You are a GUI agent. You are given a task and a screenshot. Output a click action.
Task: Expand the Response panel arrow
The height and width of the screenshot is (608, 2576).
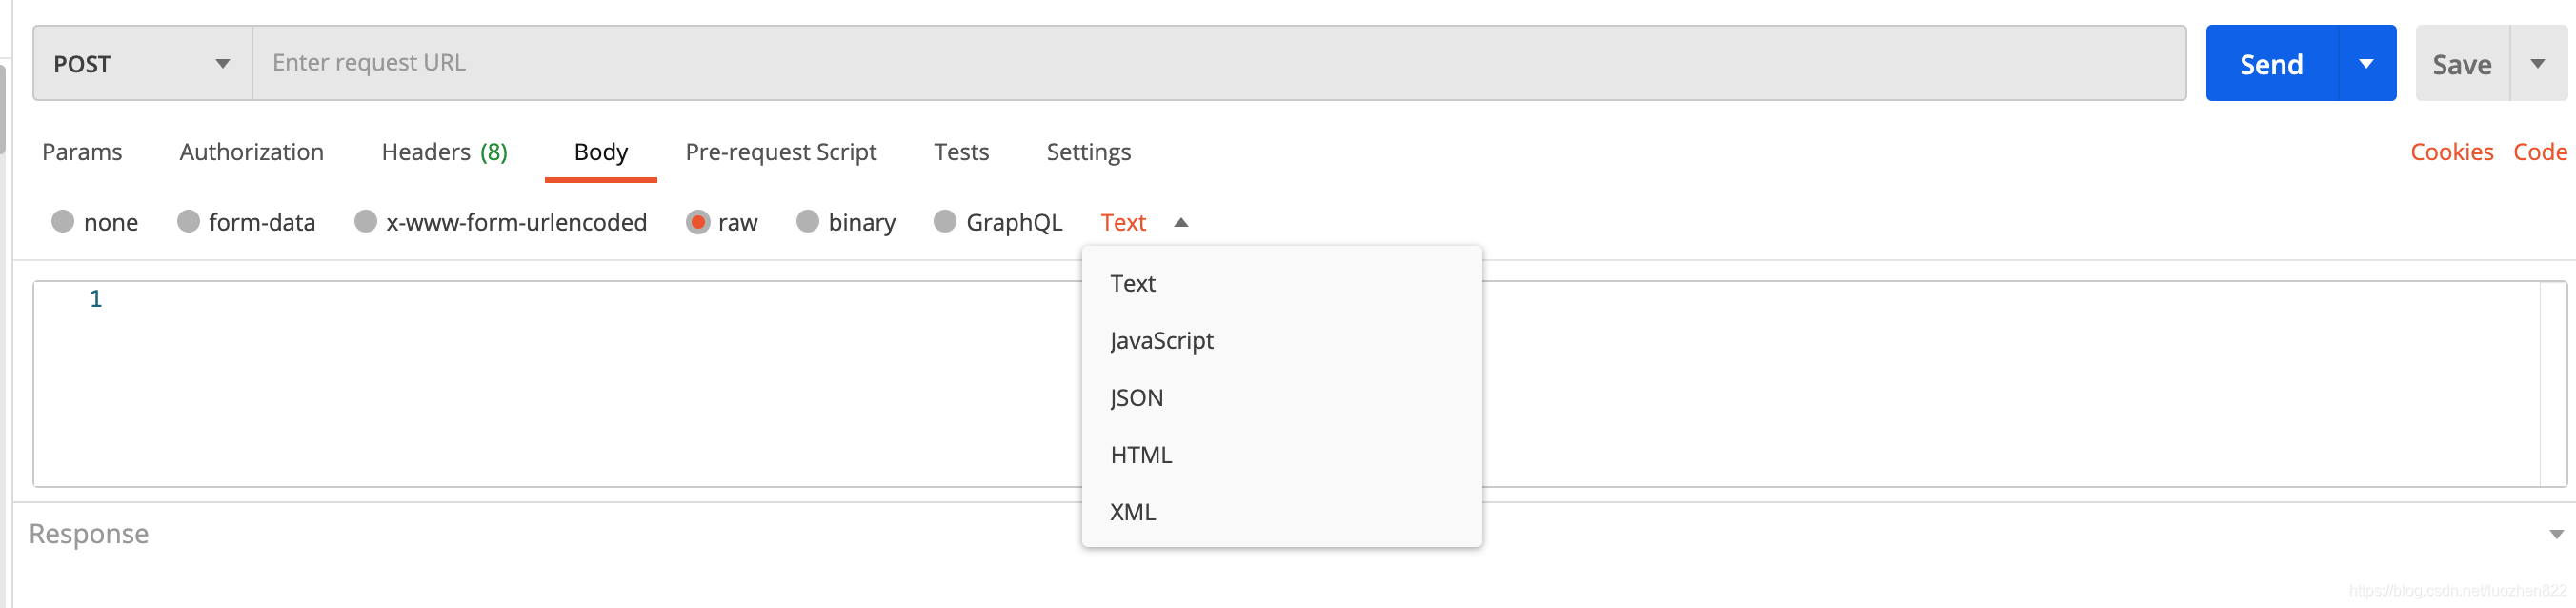pos(2556,535)
